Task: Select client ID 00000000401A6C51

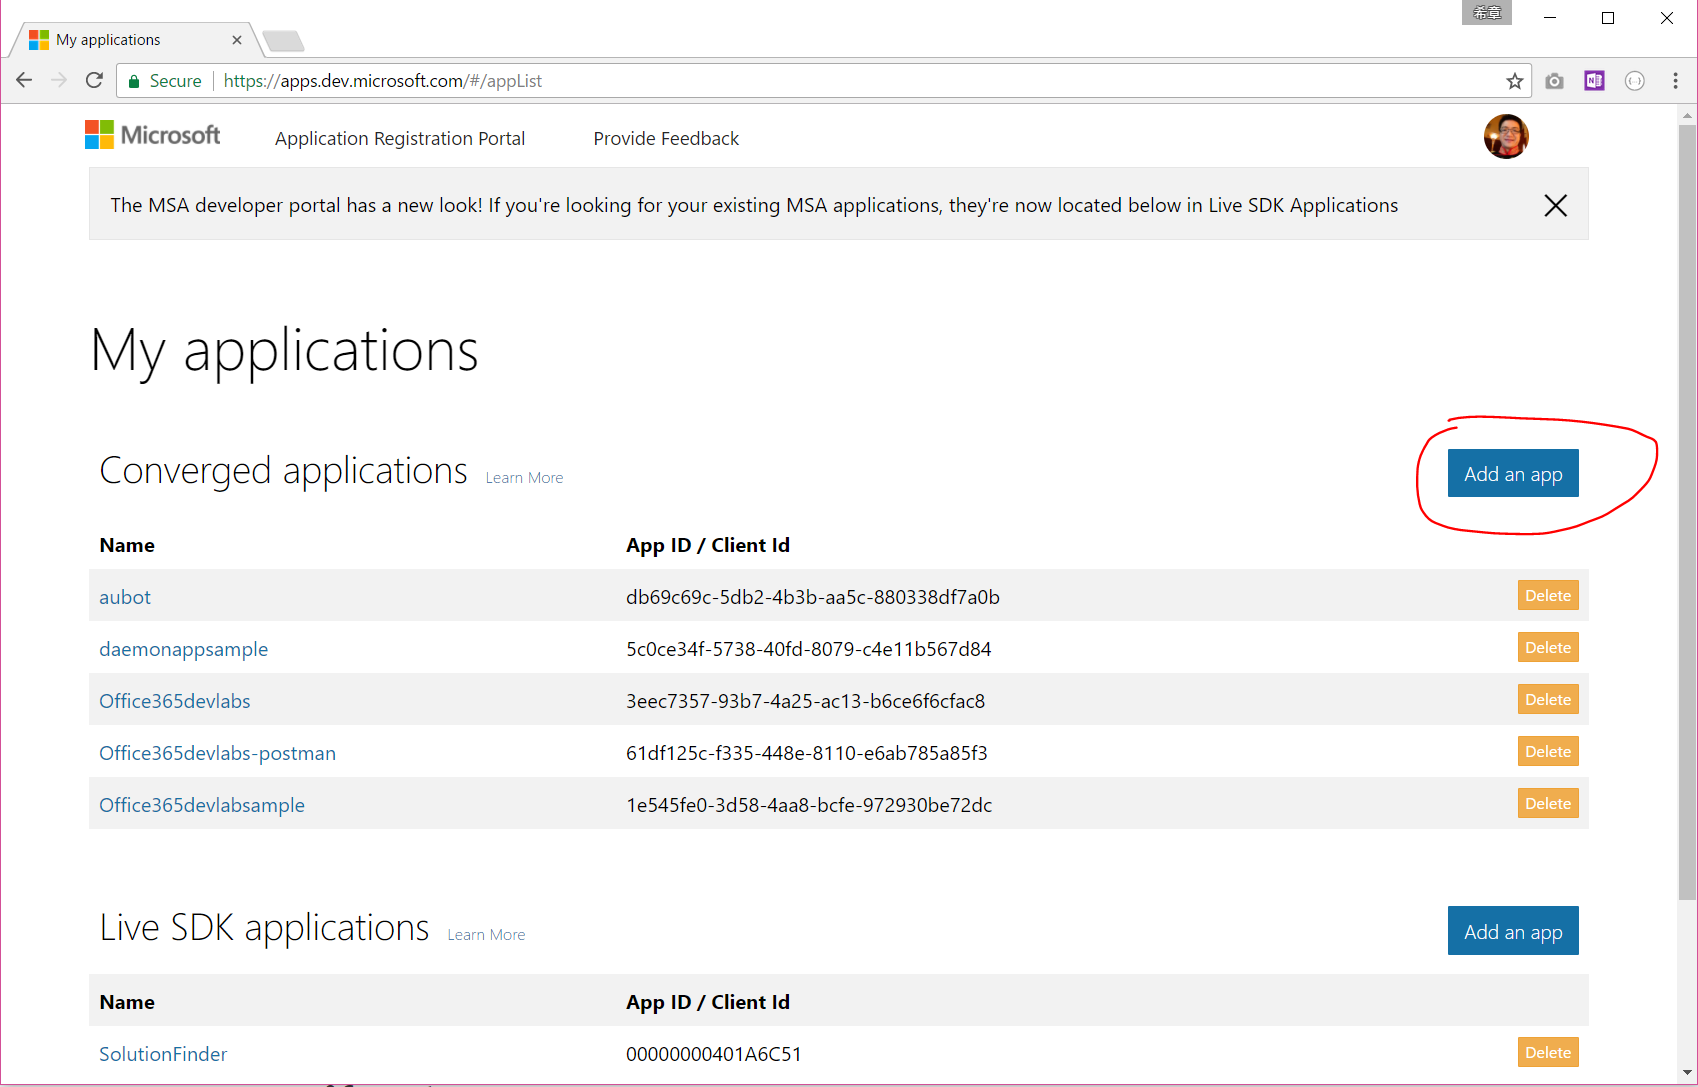Action: click(714, 1054)
